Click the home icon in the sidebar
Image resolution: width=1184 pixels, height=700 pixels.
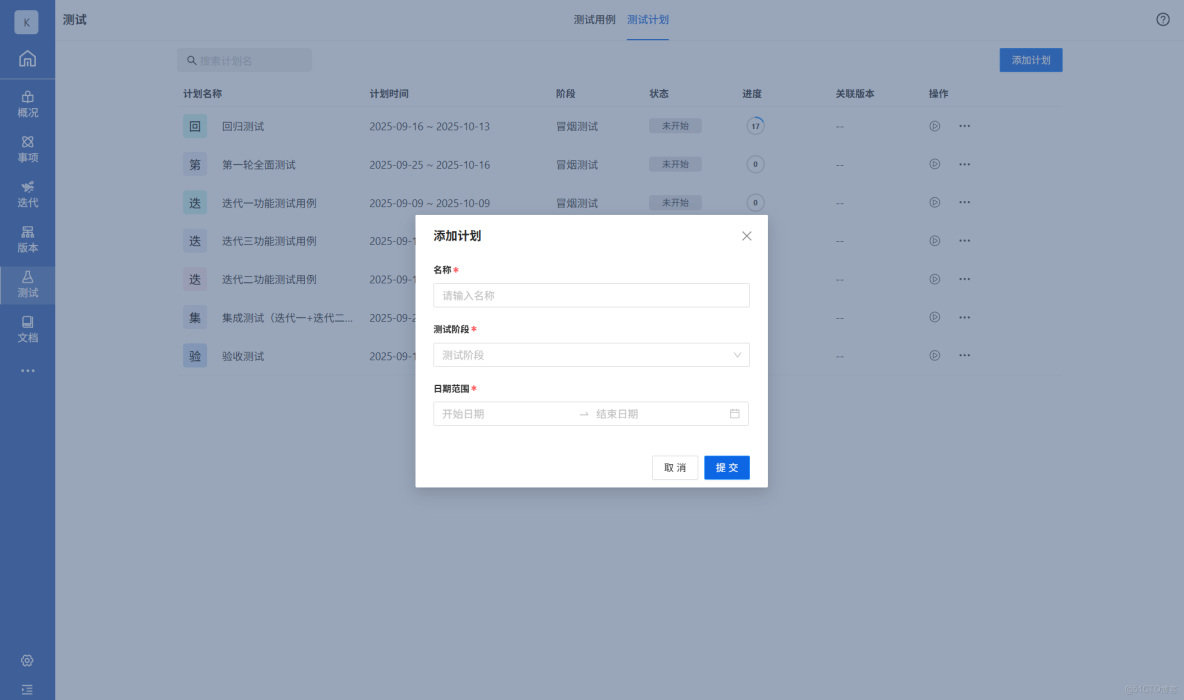[27, 58]
